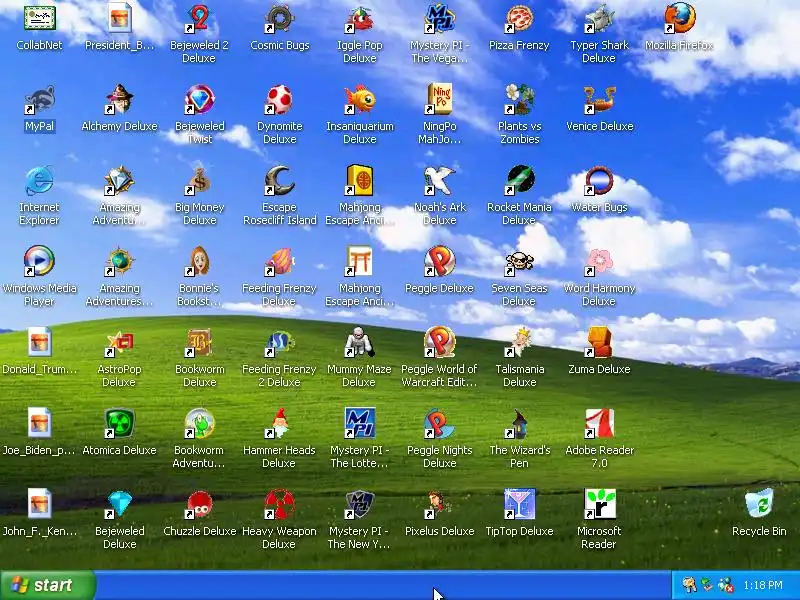The image size is (800, 600).
Task: Select Bookworm Deluxe icon
Action: [x=199, y=342]
